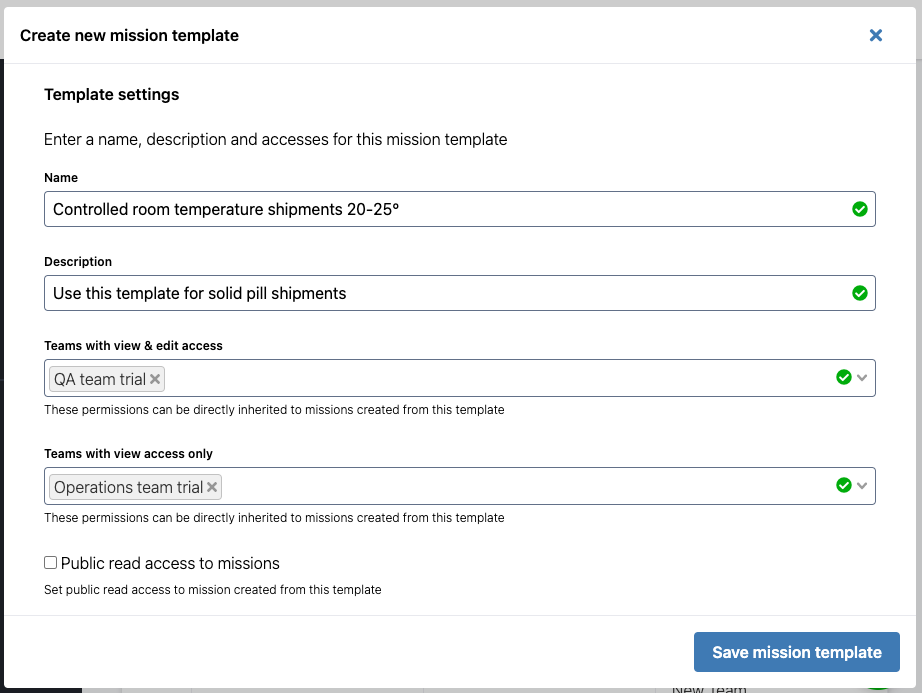Close the Create new mission template dialog
The image size is (922, 693).
coord(875,35)
